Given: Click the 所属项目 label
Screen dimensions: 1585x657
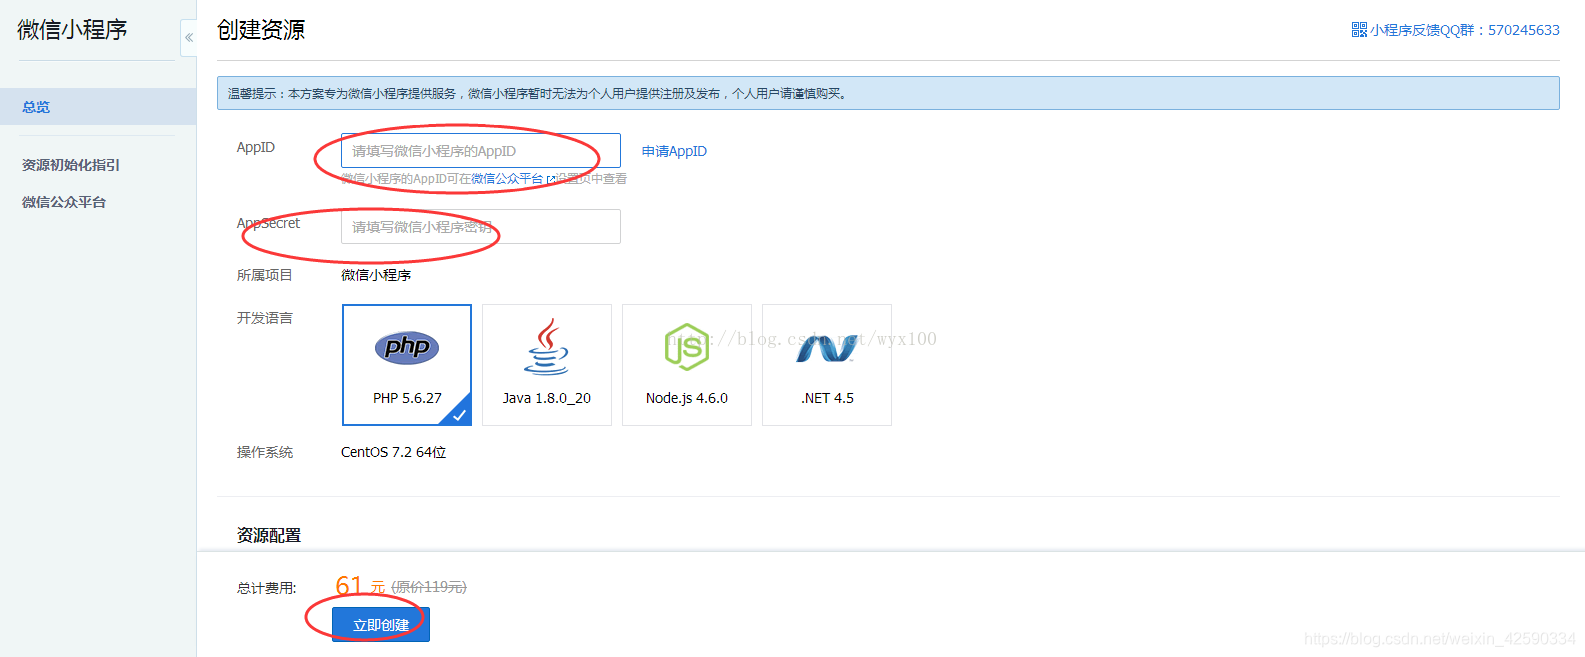Looking at the screenshot, I should [x=265, y=275].
